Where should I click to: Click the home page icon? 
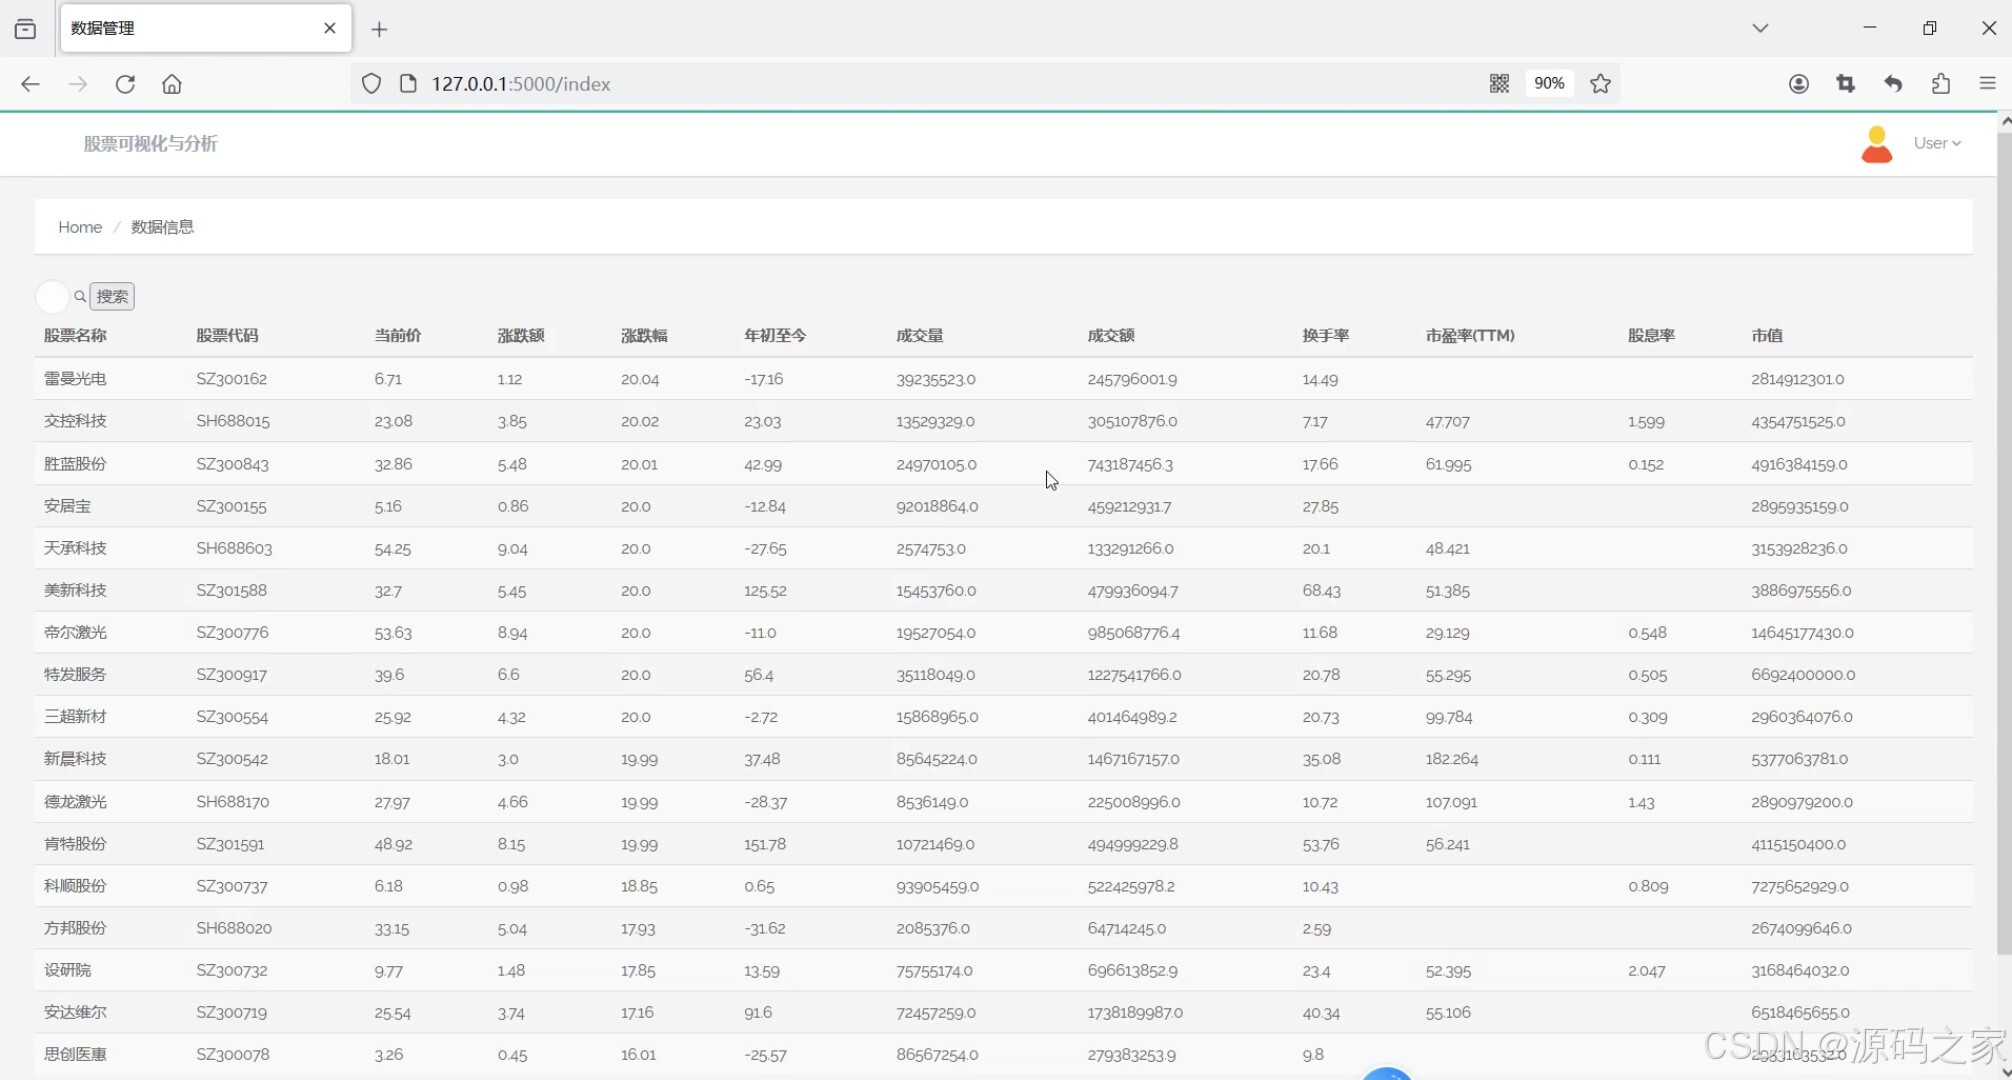coord(172,84)
